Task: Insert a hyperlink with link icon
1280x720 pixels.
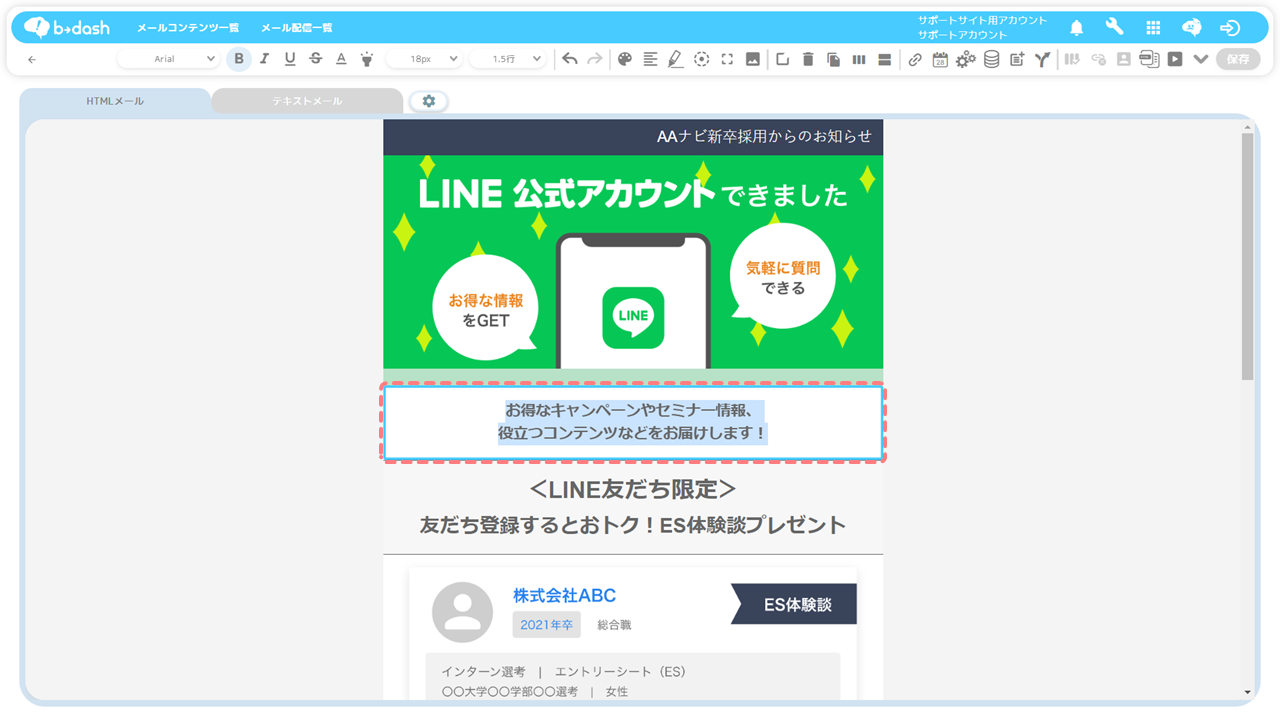Action: 915,59
